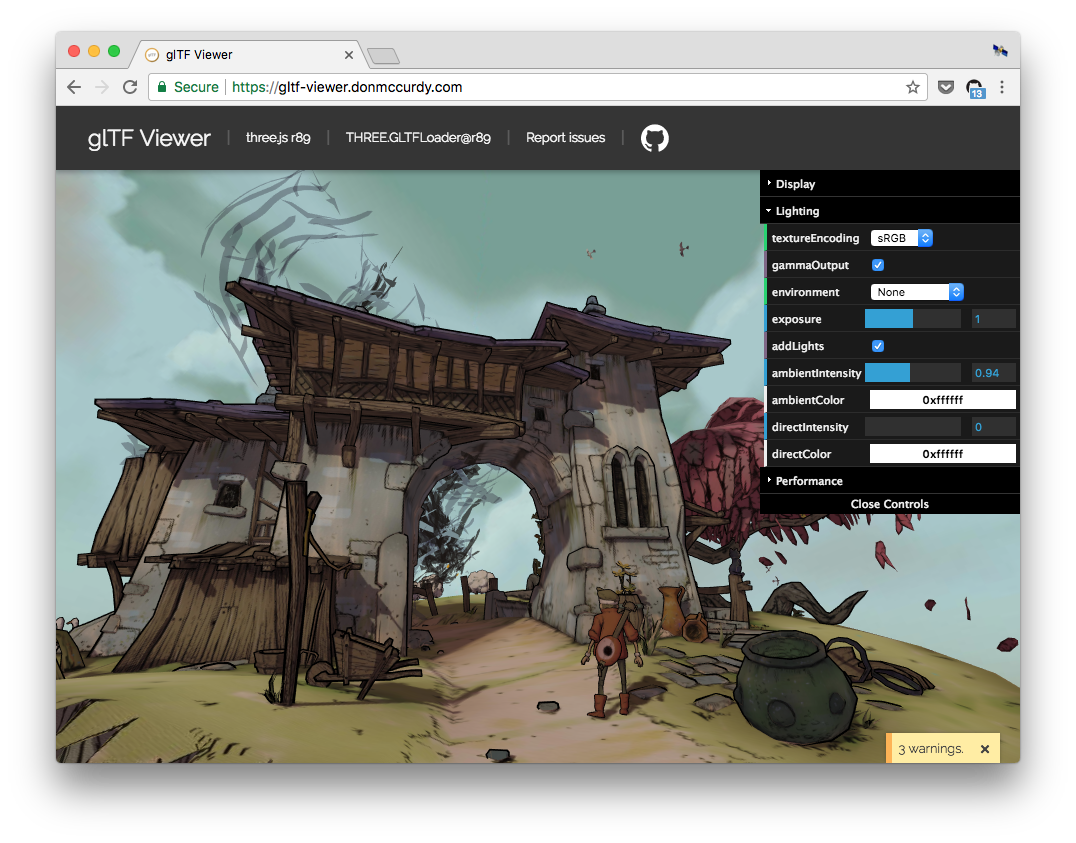Open Chrome's three-dot menu
The image size is (1076, 843).
1002,87
